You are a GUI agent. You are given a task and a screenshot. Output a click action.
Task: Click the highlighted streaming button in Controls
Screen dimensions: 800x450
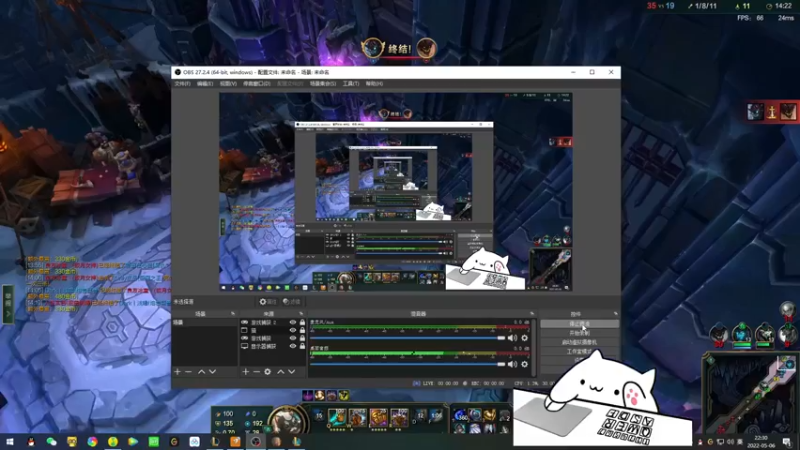click(579, 324)
